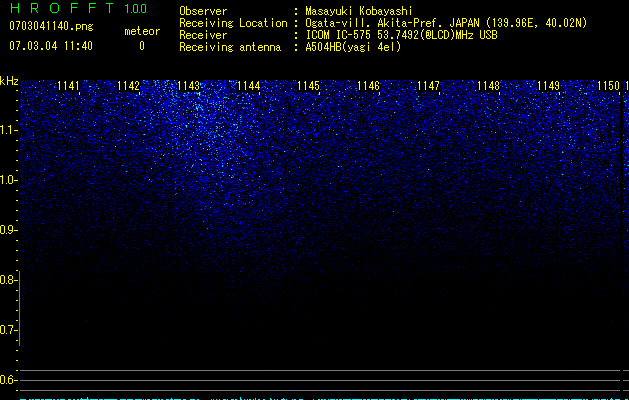Click the 1146 time axis marker

pos(368,86)
